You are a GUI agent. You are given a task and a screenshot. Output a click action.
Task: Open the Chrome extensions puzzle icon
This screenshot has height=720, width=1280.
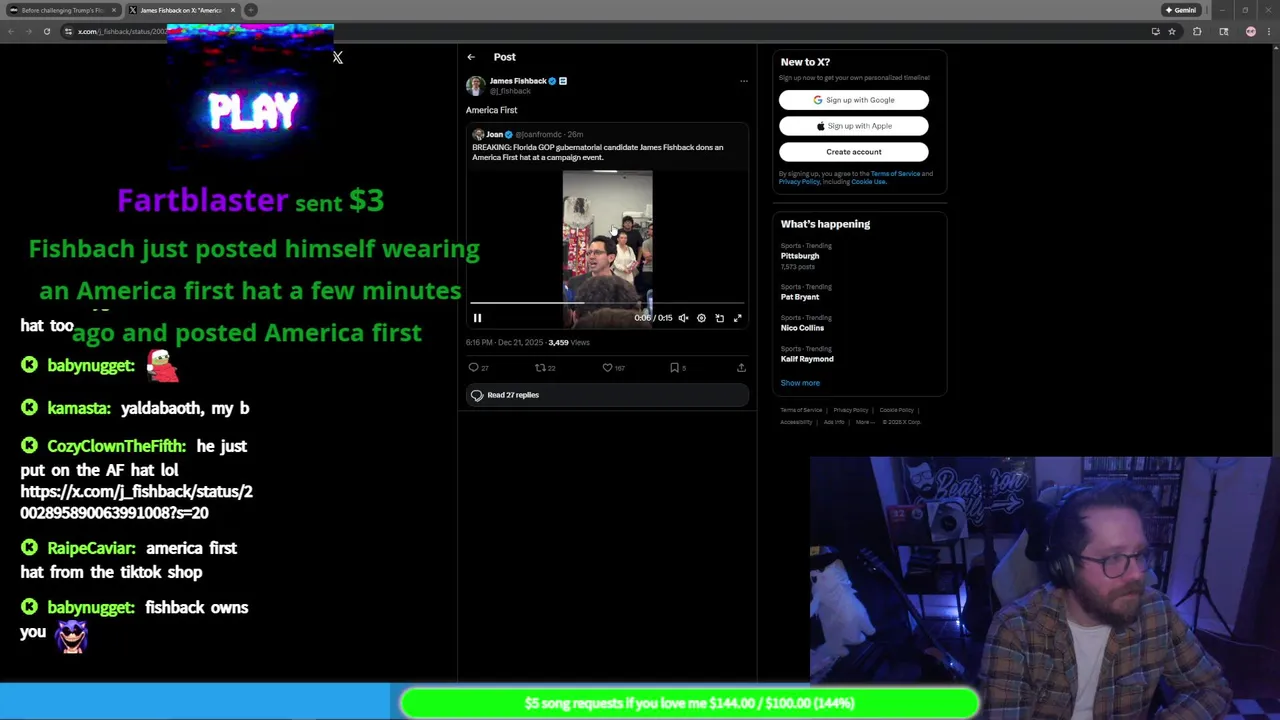(x=1197, y=31)
